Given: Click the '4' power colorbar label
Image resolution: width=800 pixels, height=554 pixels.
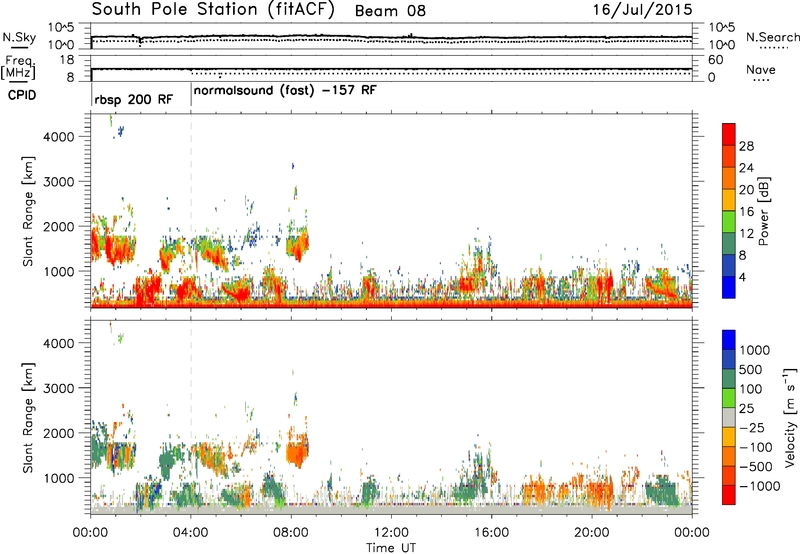Looking at the screenshot, I should pos(743,277).
